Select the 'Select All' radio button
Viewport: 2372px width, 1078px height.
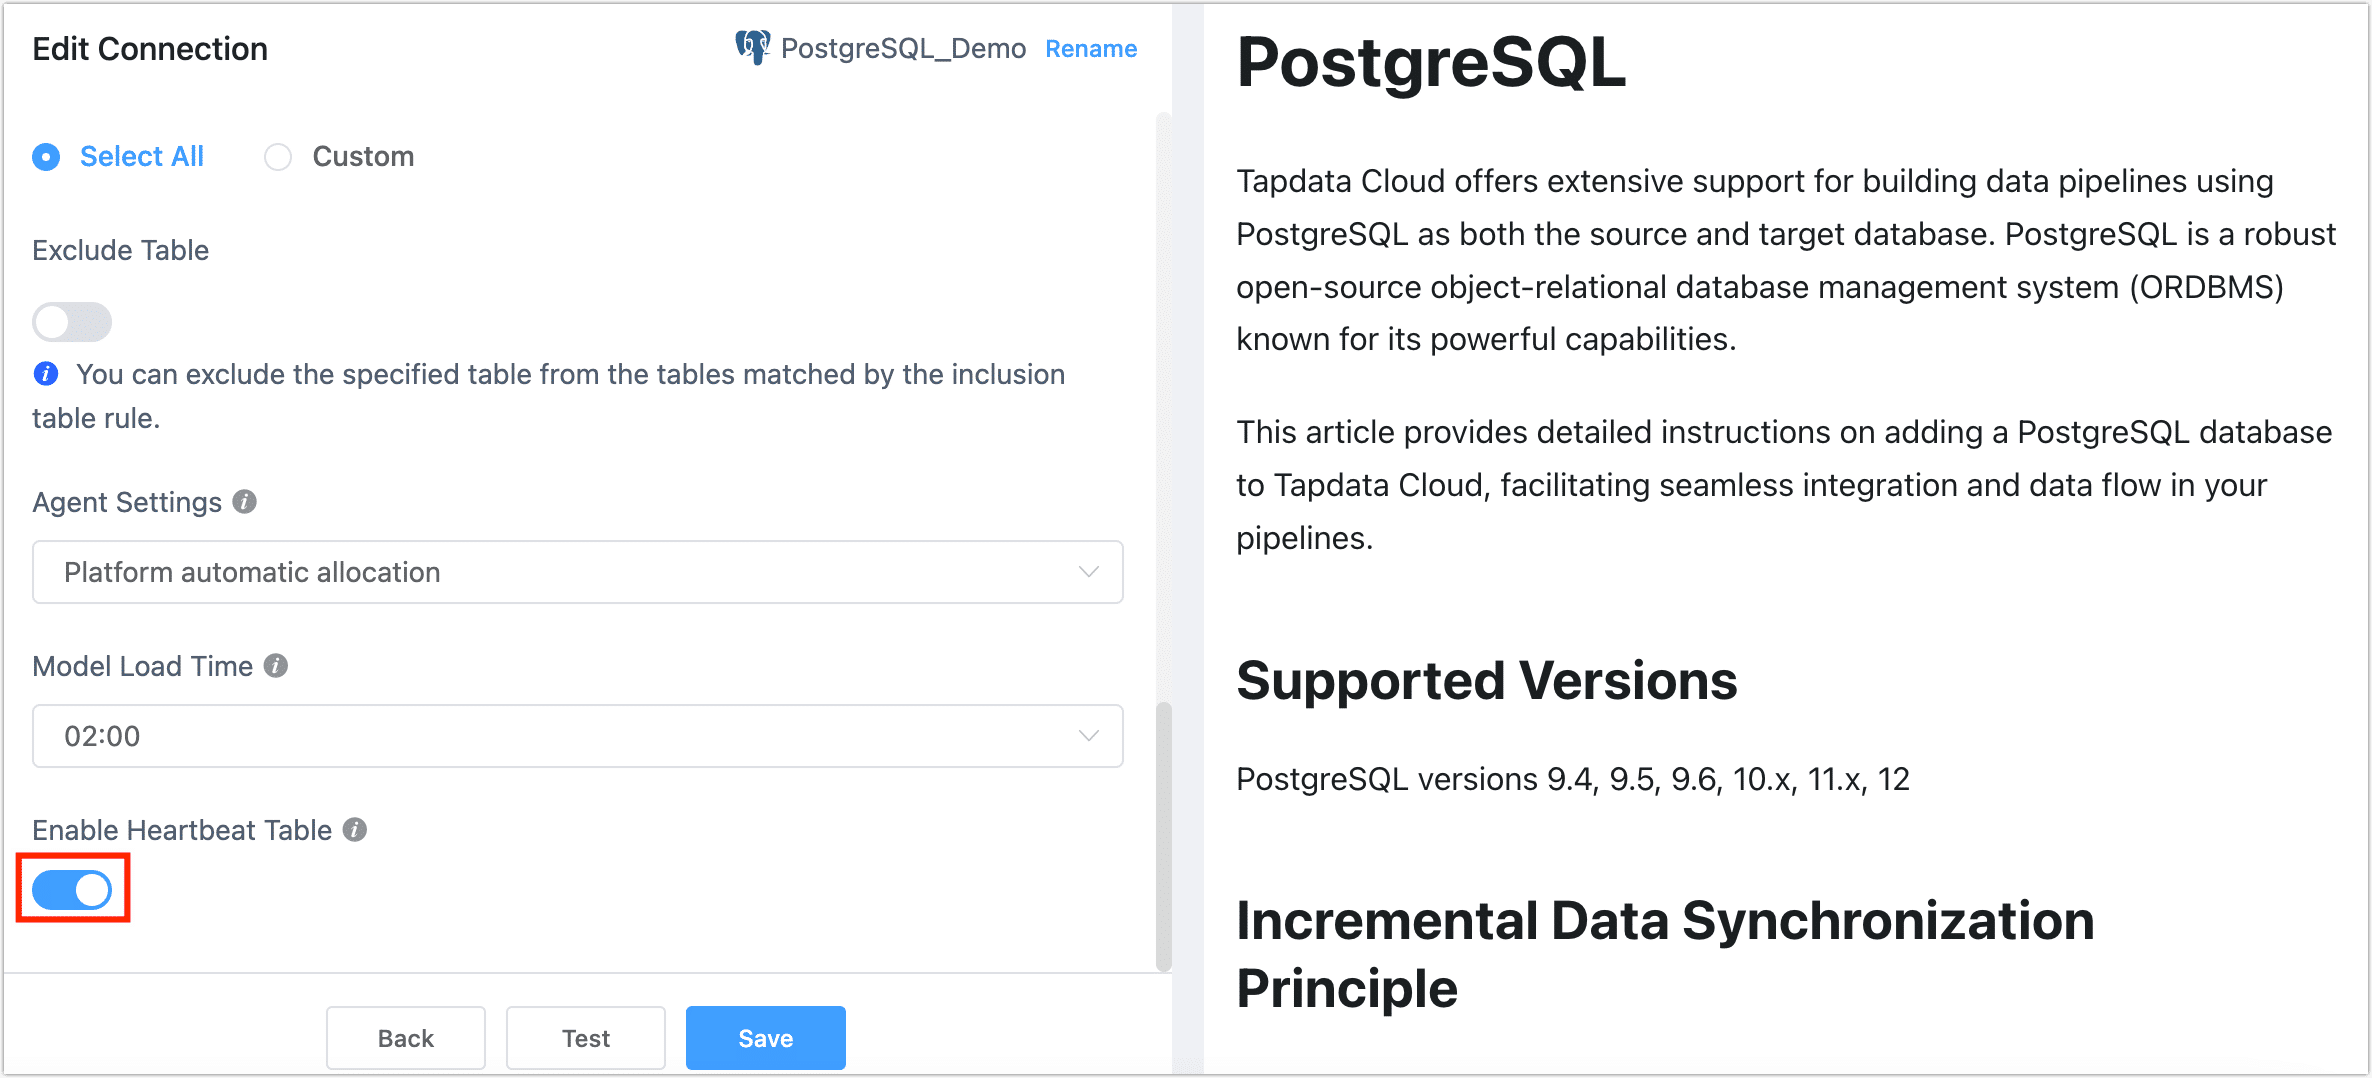(46, 157)
